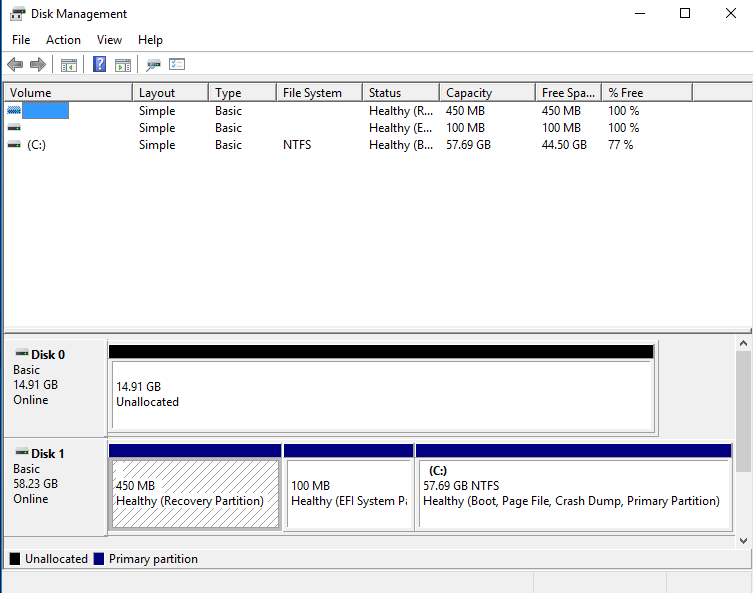Sort by the Free Space column header

click(569, 93)
